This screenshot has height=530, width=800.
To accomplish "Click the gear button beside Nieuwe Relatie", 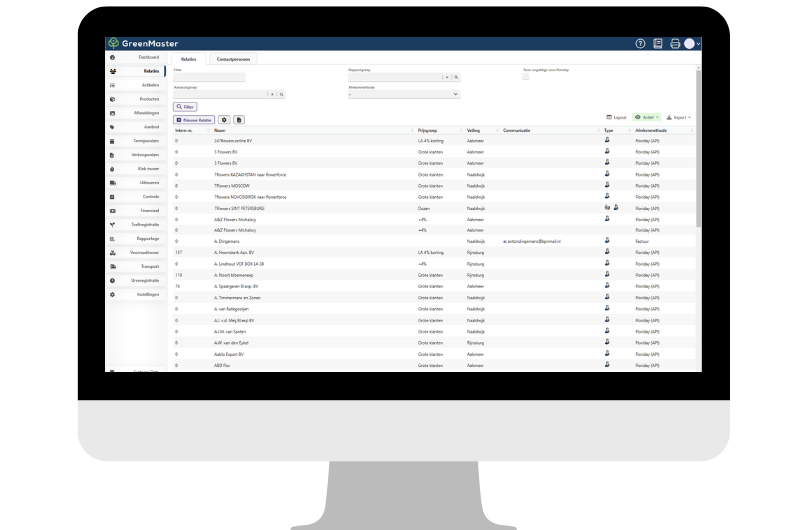I will coord(224,120).
